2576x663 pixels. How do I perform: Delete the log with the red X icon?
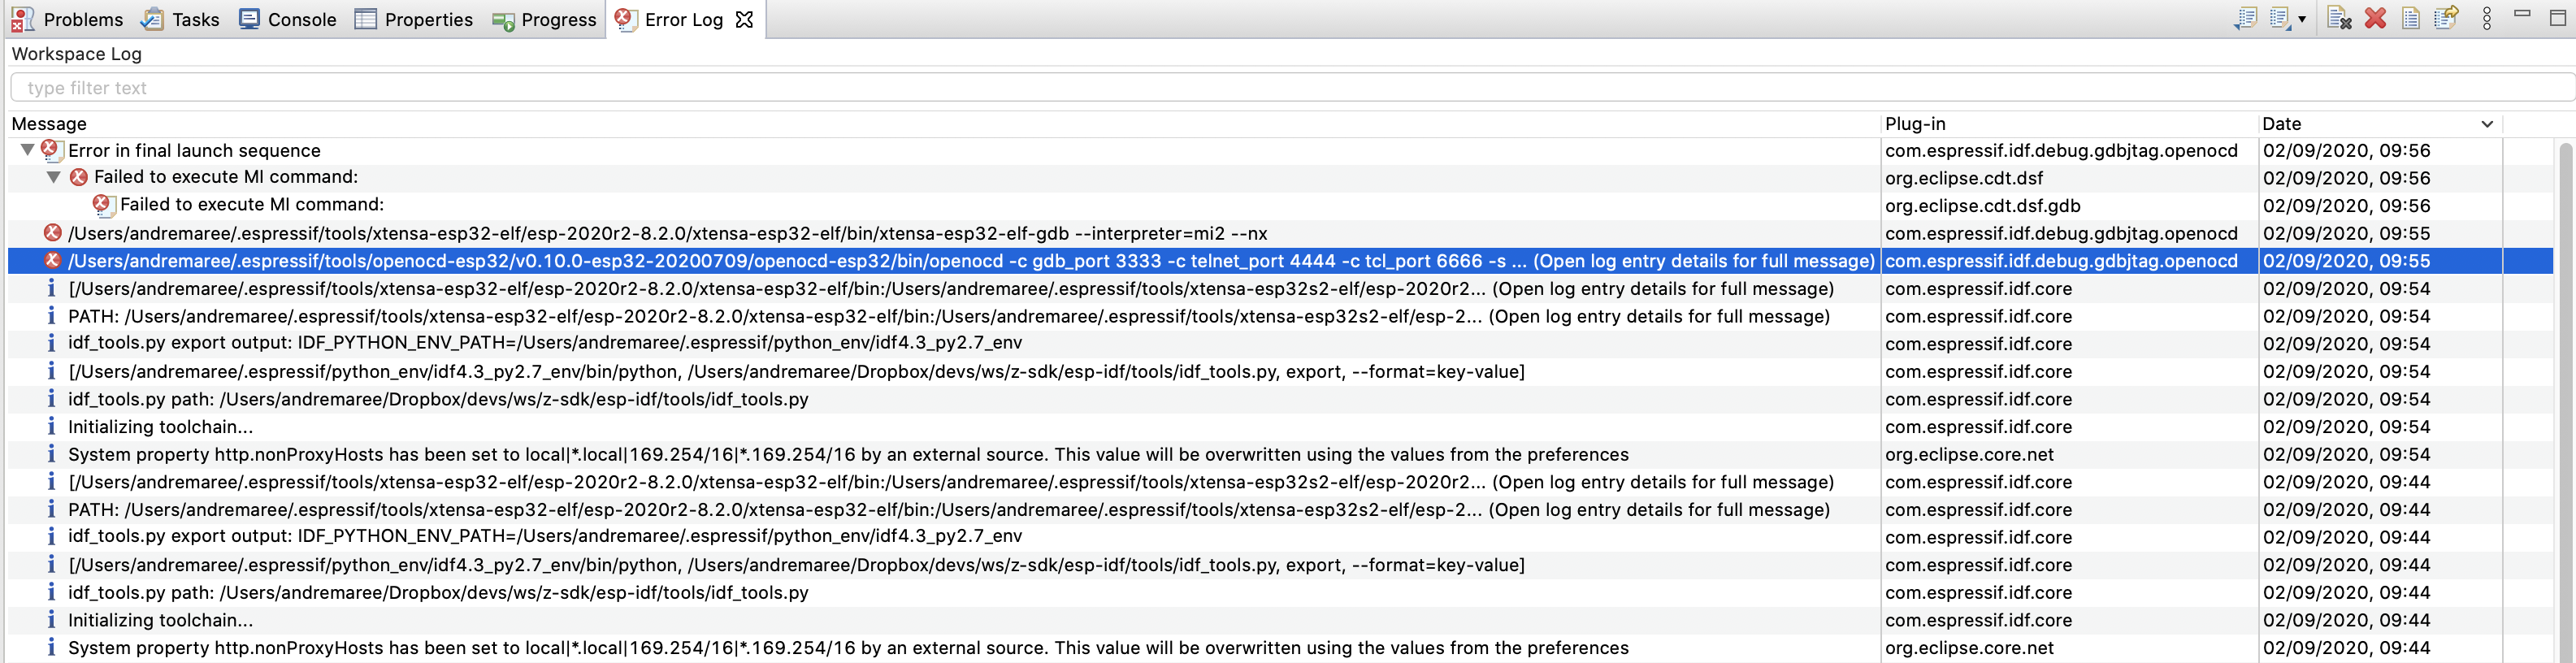point(2375,18)
